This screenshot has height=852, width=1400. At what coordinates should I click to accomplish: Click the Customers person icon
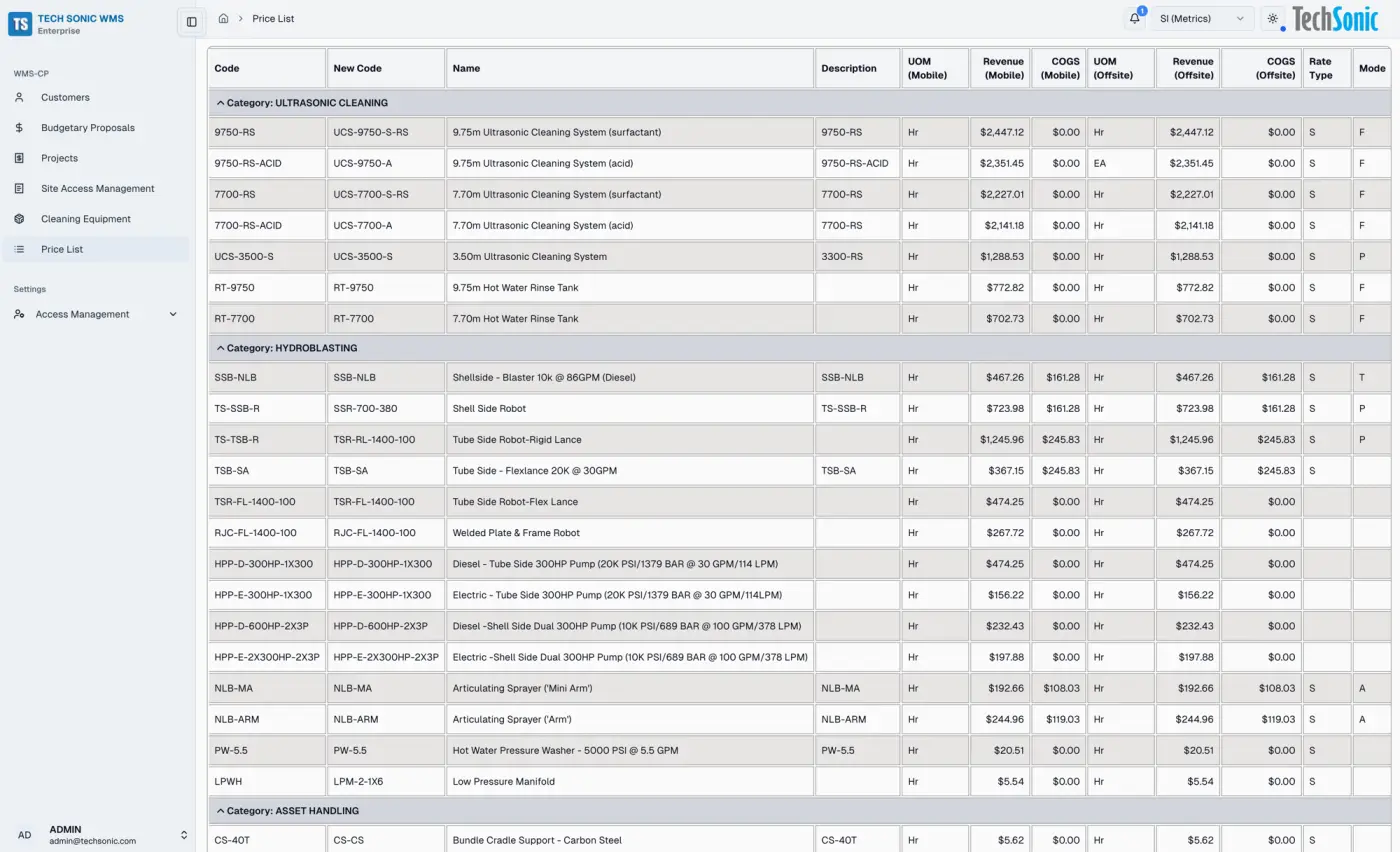point(19,97)
